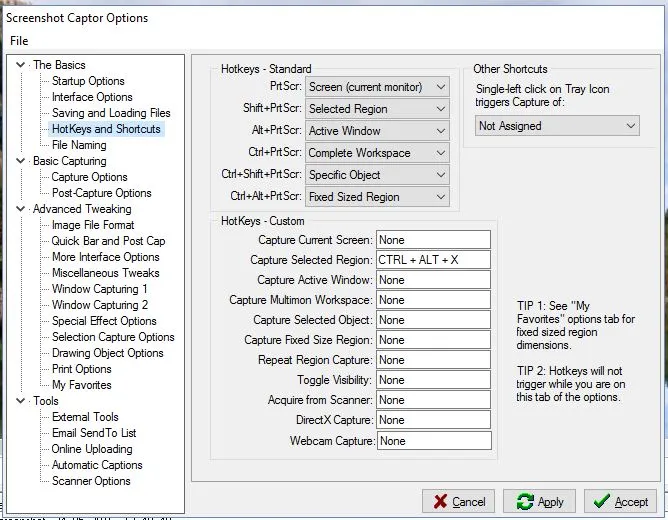Click the Cancel button
This screenshot has height=520, width=668.
click(458, 501)
